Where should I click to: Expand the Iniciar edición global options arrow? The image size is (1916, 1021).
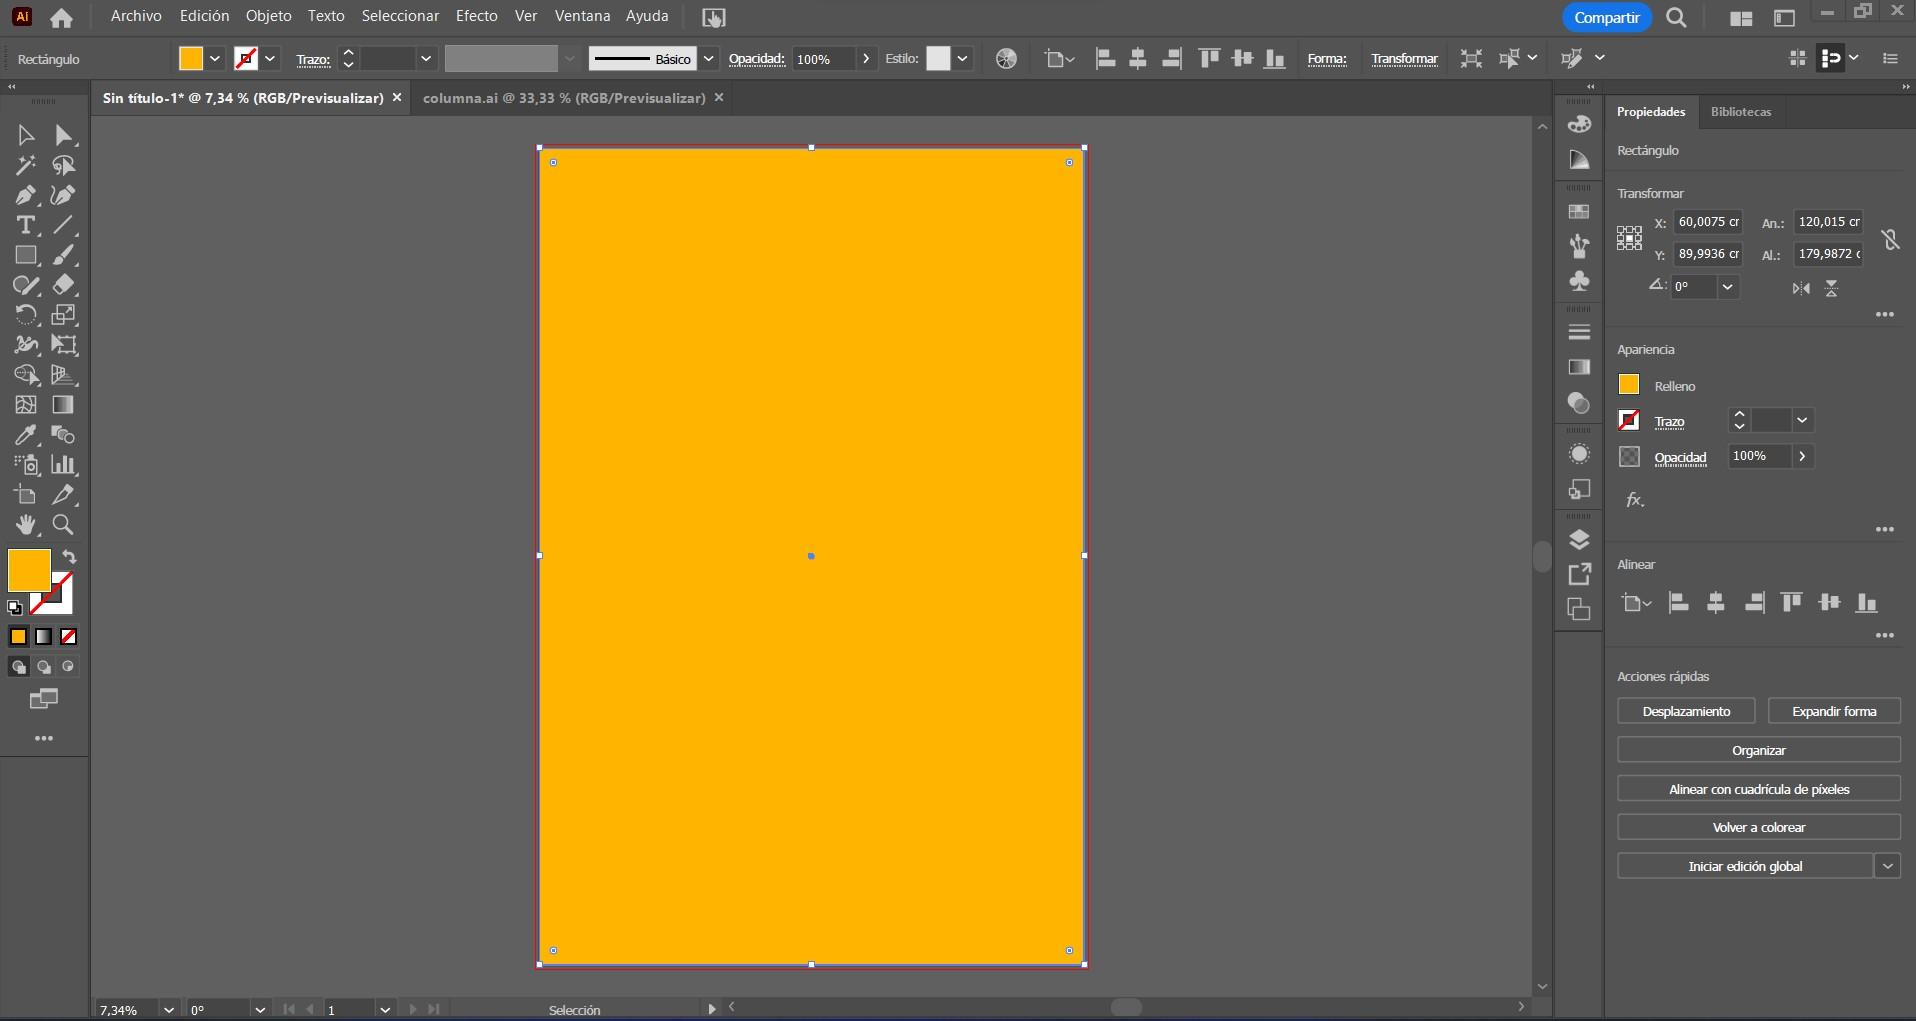[1887, 866]
